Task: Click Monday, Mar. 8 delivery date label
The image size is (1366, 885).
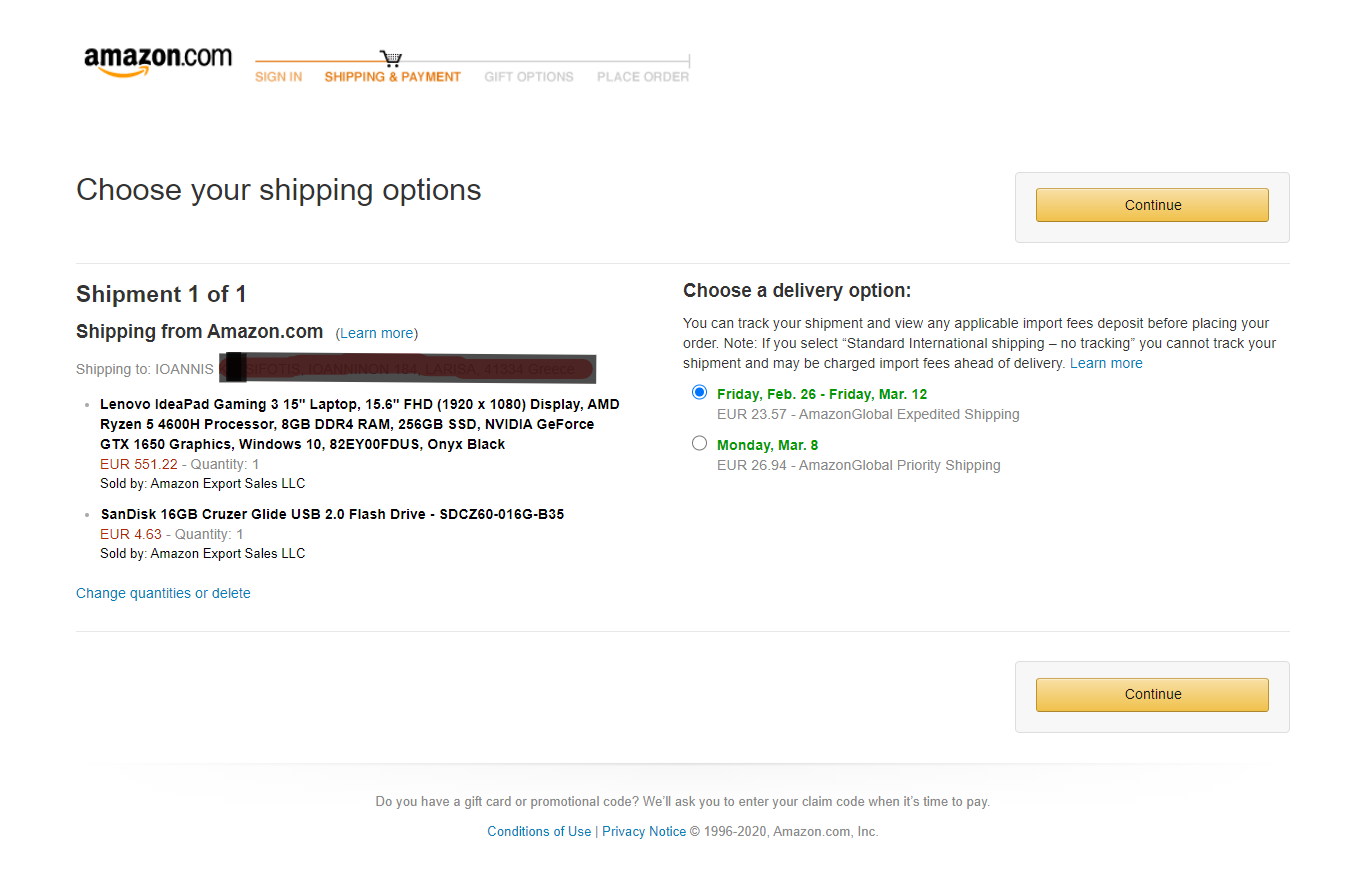Action: tap(768, 445)
